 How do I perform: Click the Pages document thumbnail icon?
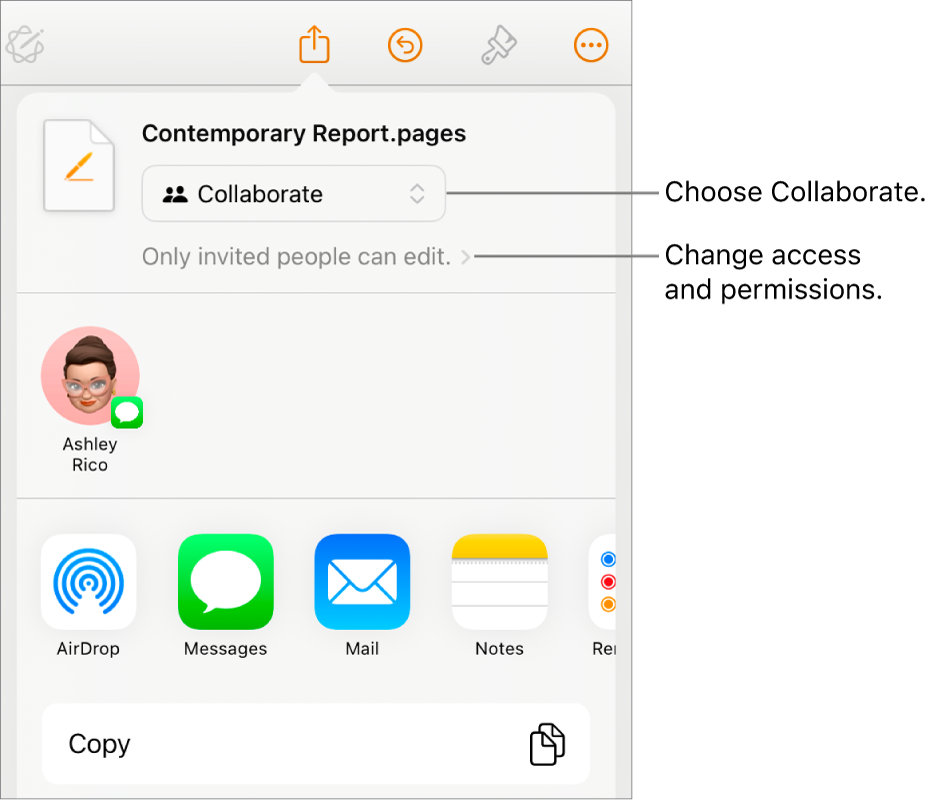79,165
